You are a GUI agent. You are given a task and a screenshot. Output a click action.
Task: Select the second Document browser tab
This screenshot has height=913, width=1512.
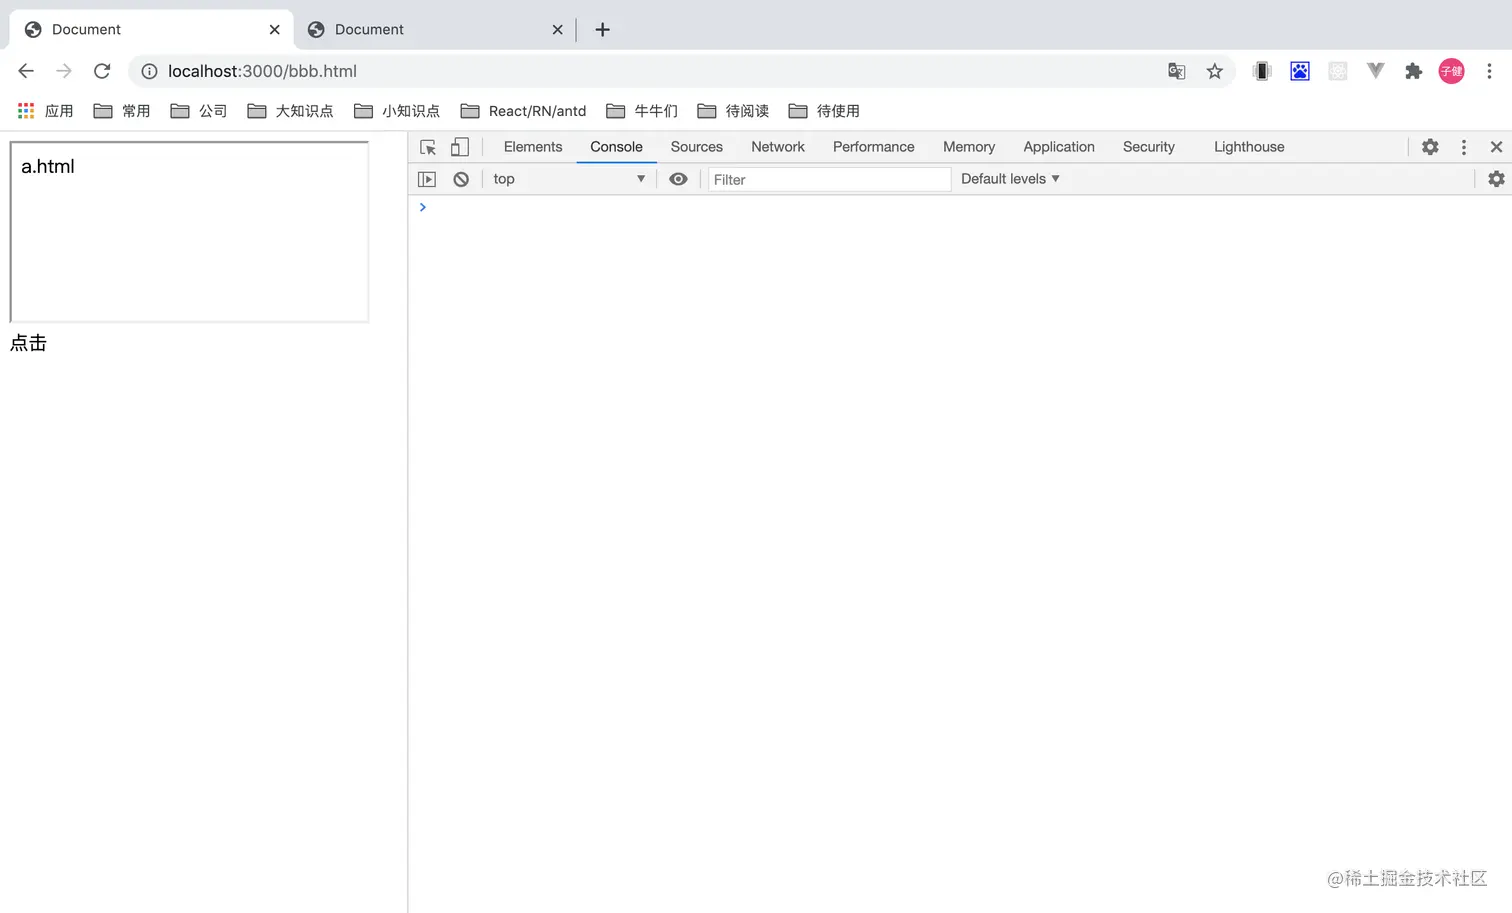pyautogui.click(x=434, y=30)
